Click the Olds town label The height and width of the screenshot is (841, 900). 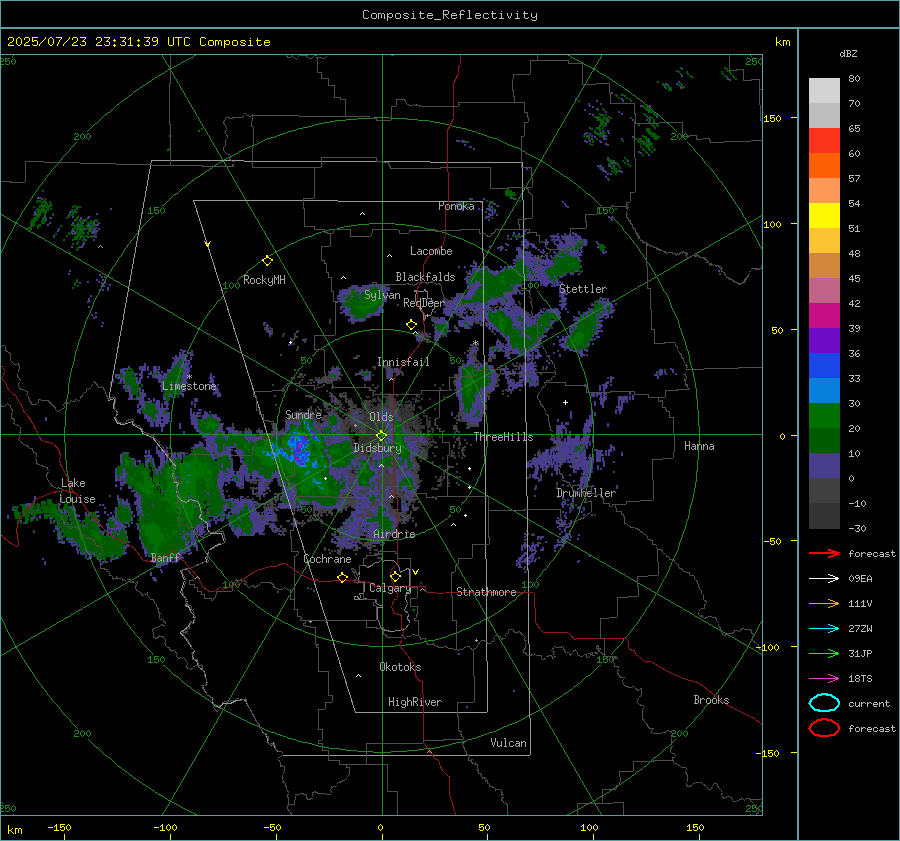(x=381, y=417)
